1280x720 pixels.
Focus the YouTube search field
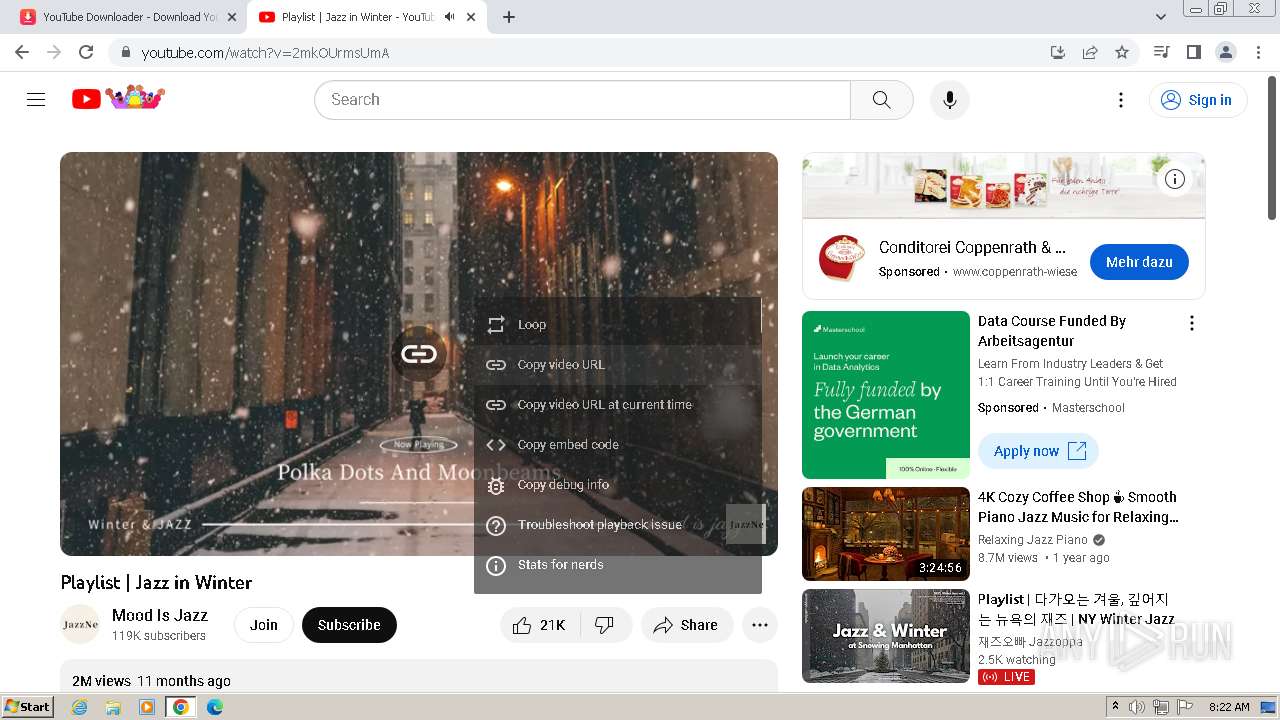[582, 99]
